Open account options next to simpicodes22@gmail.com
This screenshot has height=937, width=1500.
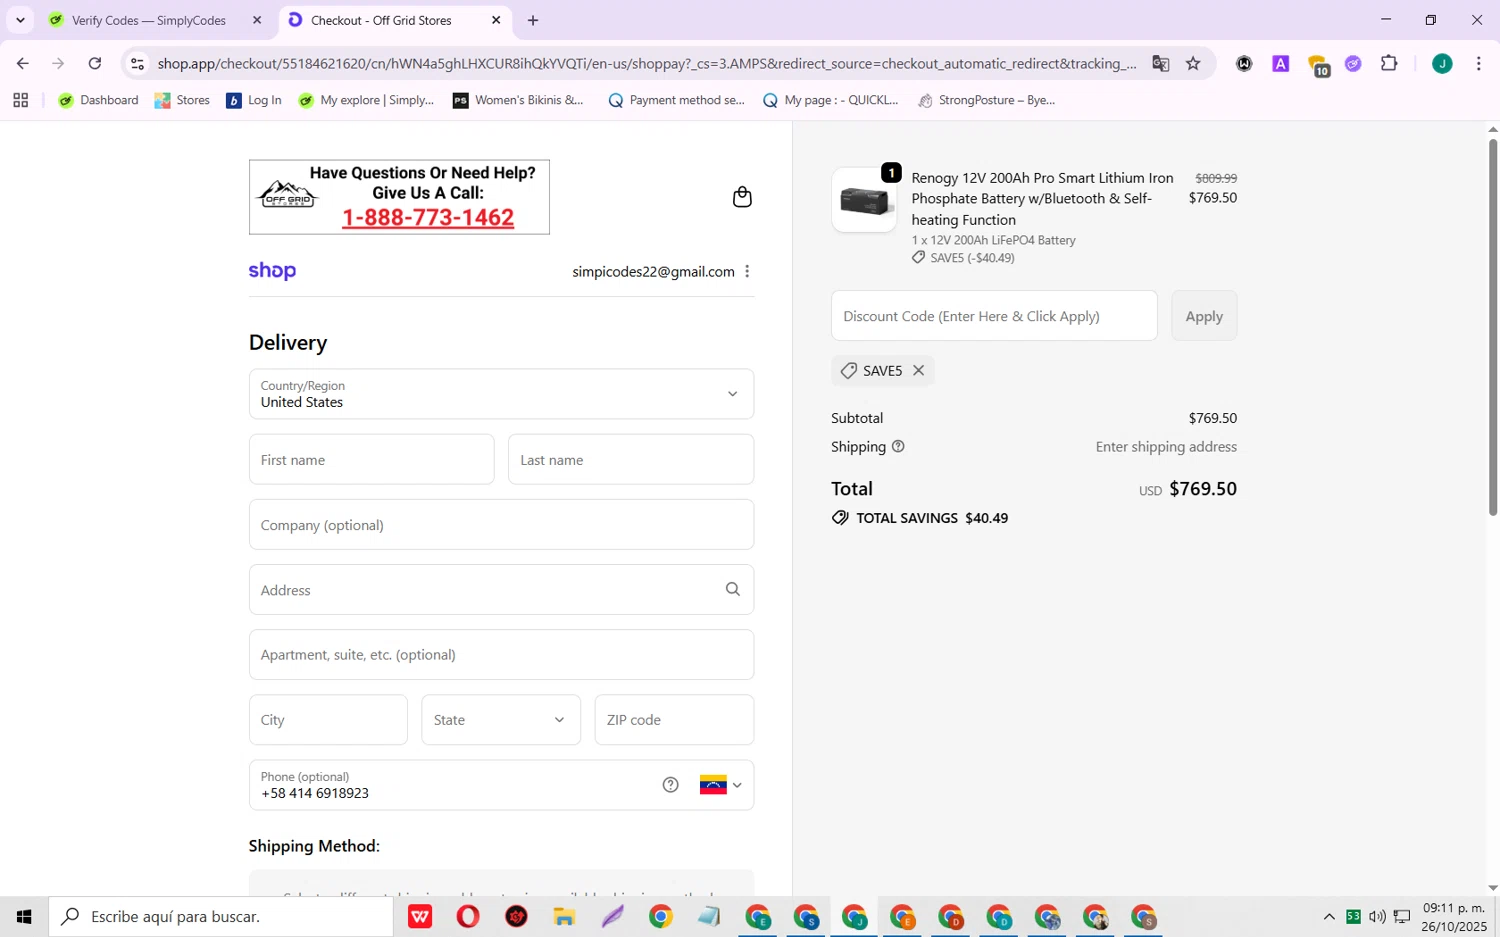tap(747, 271)
